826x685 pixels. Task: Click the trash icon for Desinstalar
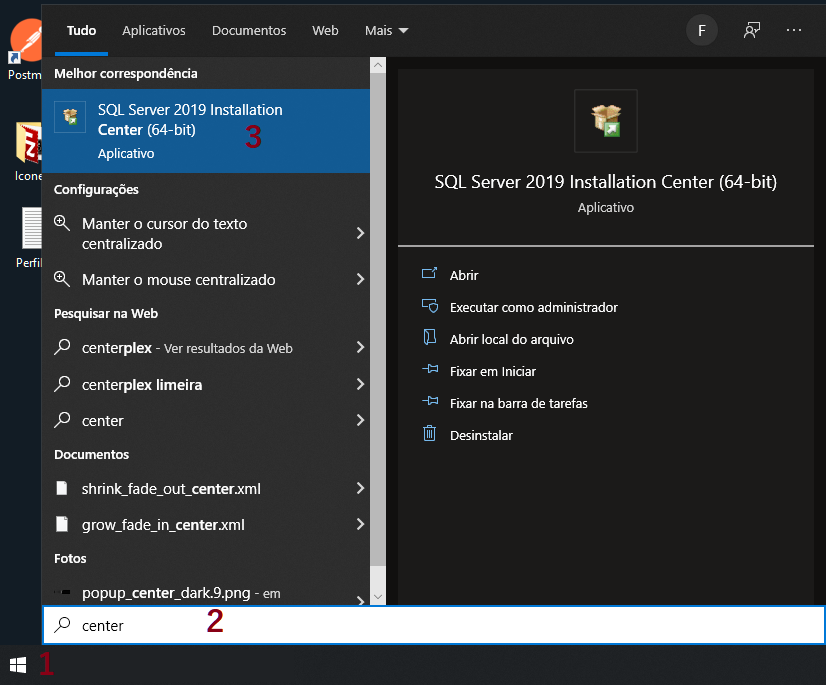point(429,434)
